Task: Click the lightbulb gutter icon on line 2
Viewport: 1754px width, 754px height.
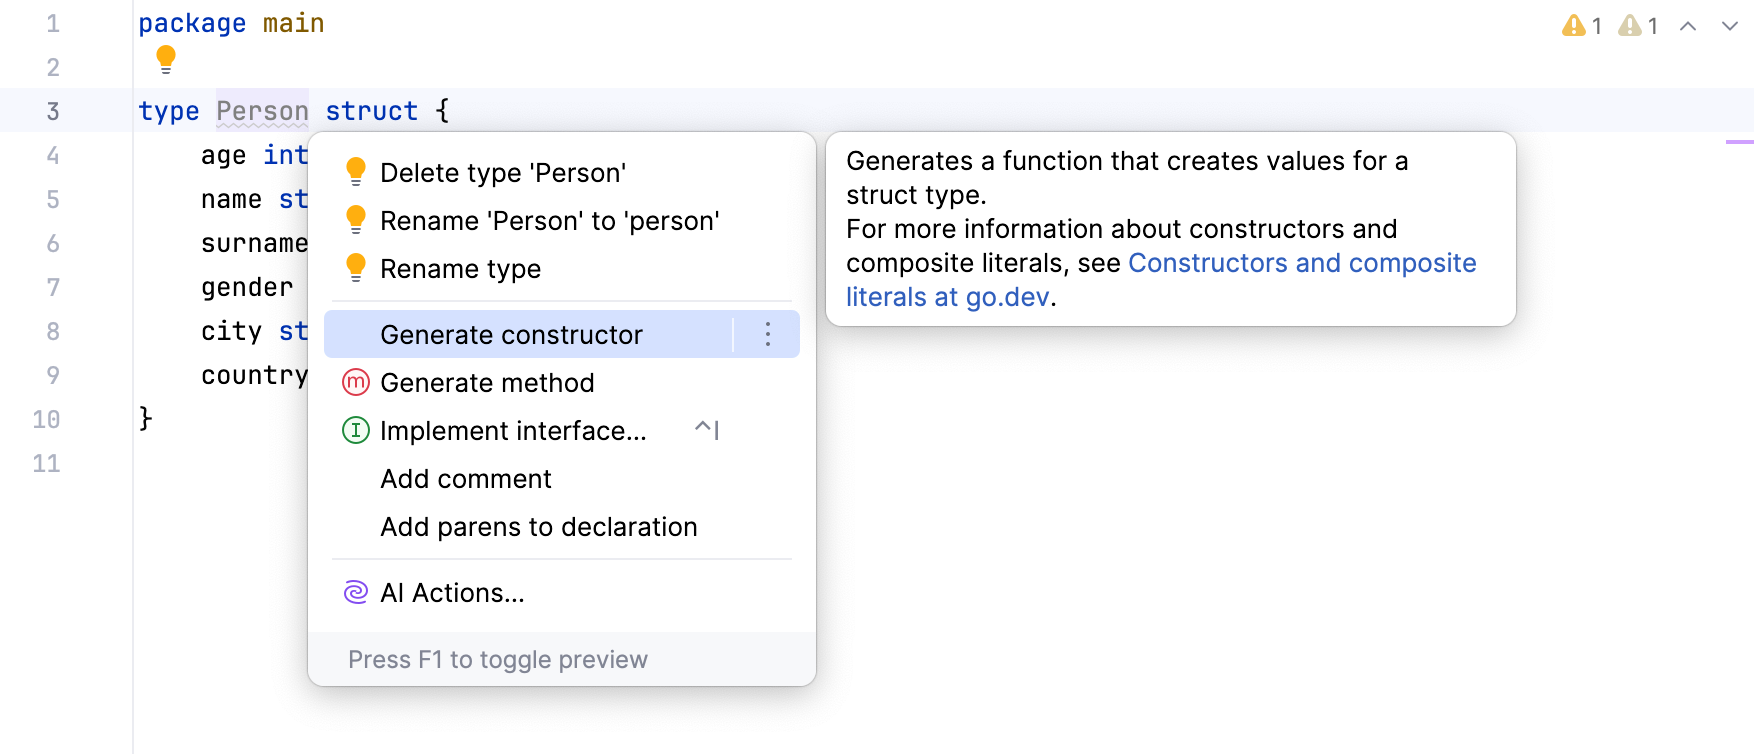Action: [165, 60]
